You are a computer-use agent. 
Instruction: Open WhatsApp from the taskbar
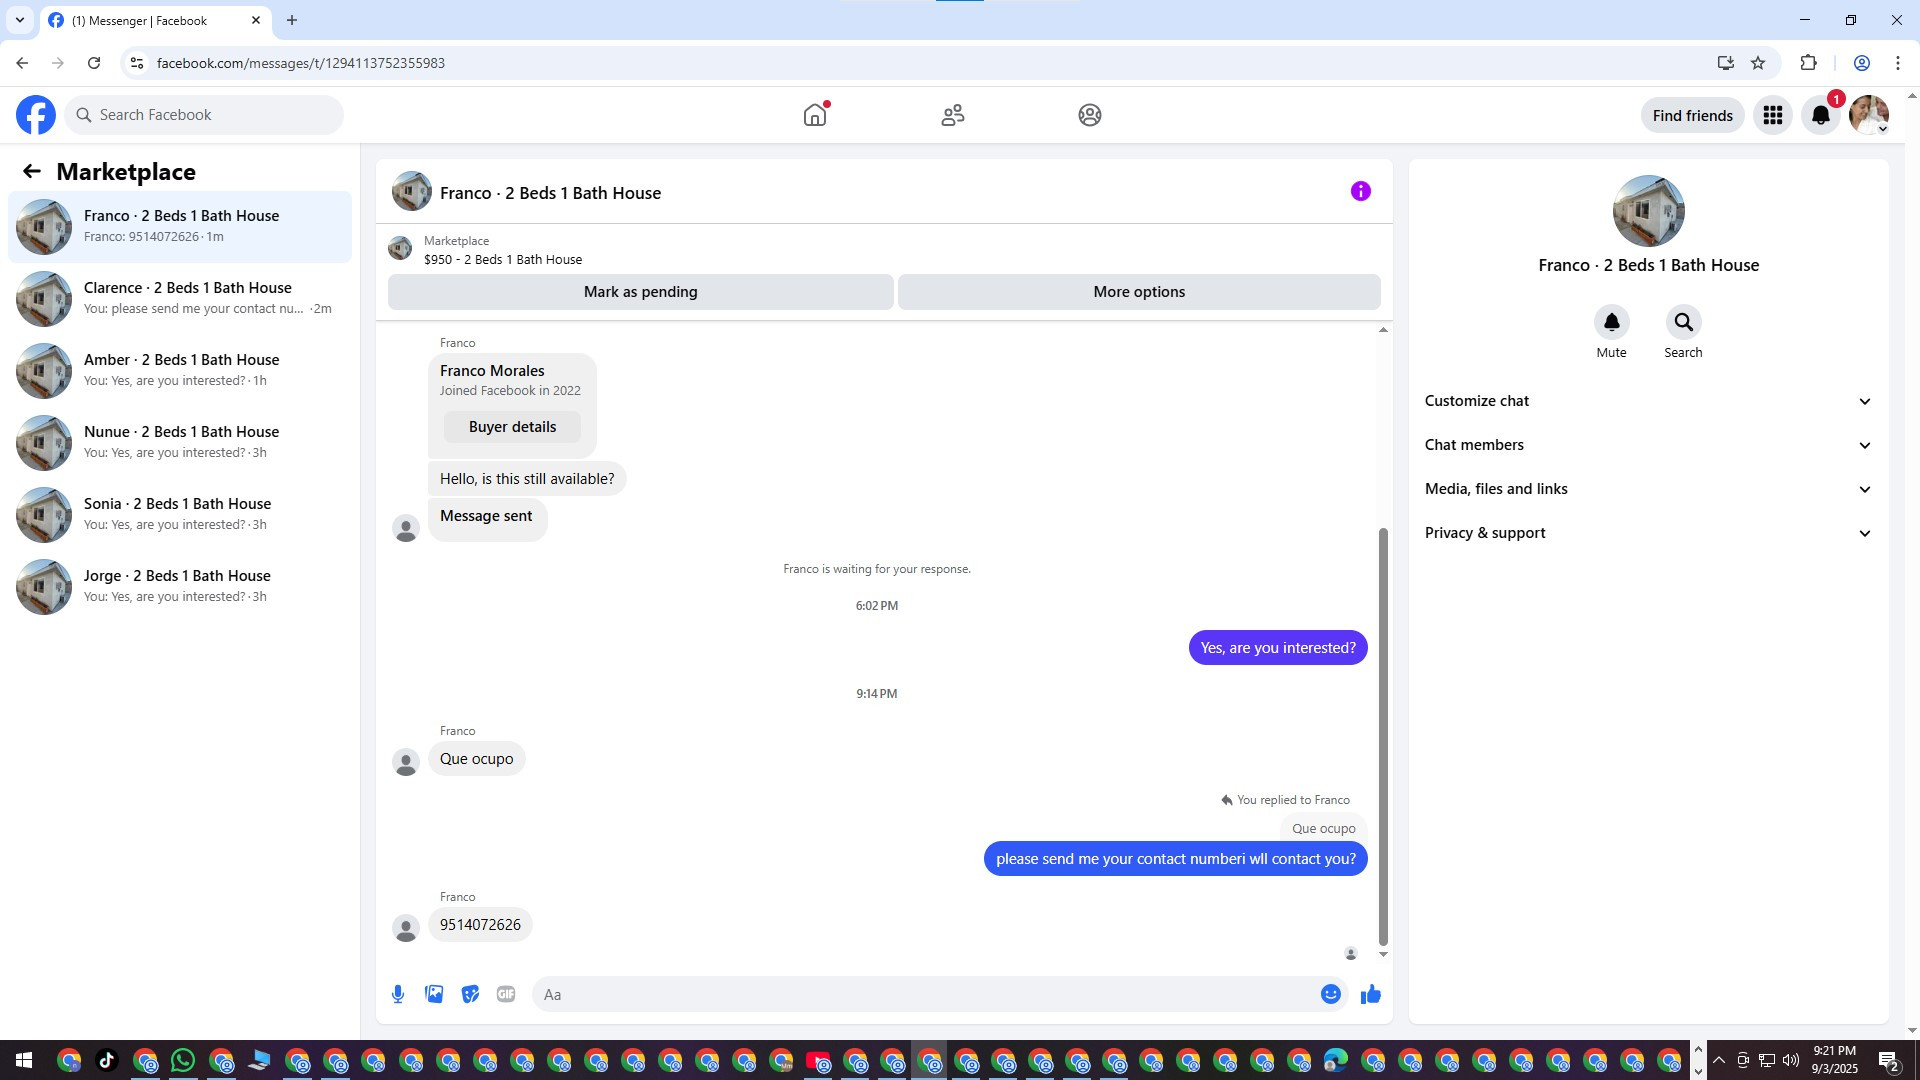[x=183, y=1060]
